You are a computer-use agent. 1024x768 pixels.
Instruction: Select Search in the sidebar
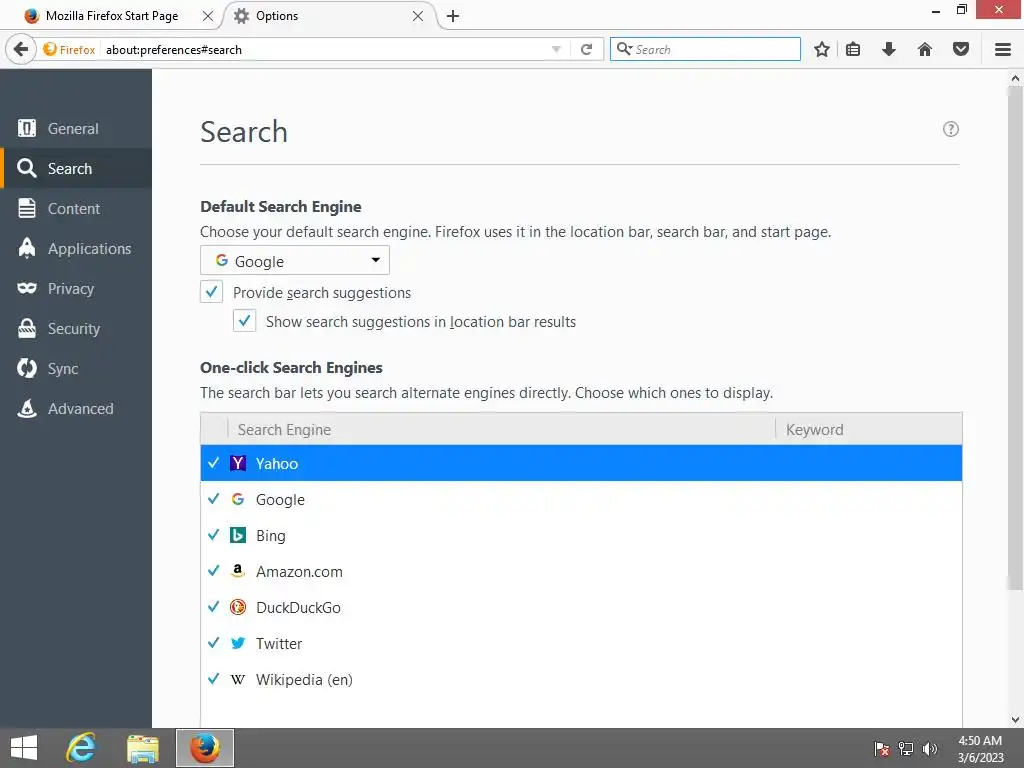76,168
